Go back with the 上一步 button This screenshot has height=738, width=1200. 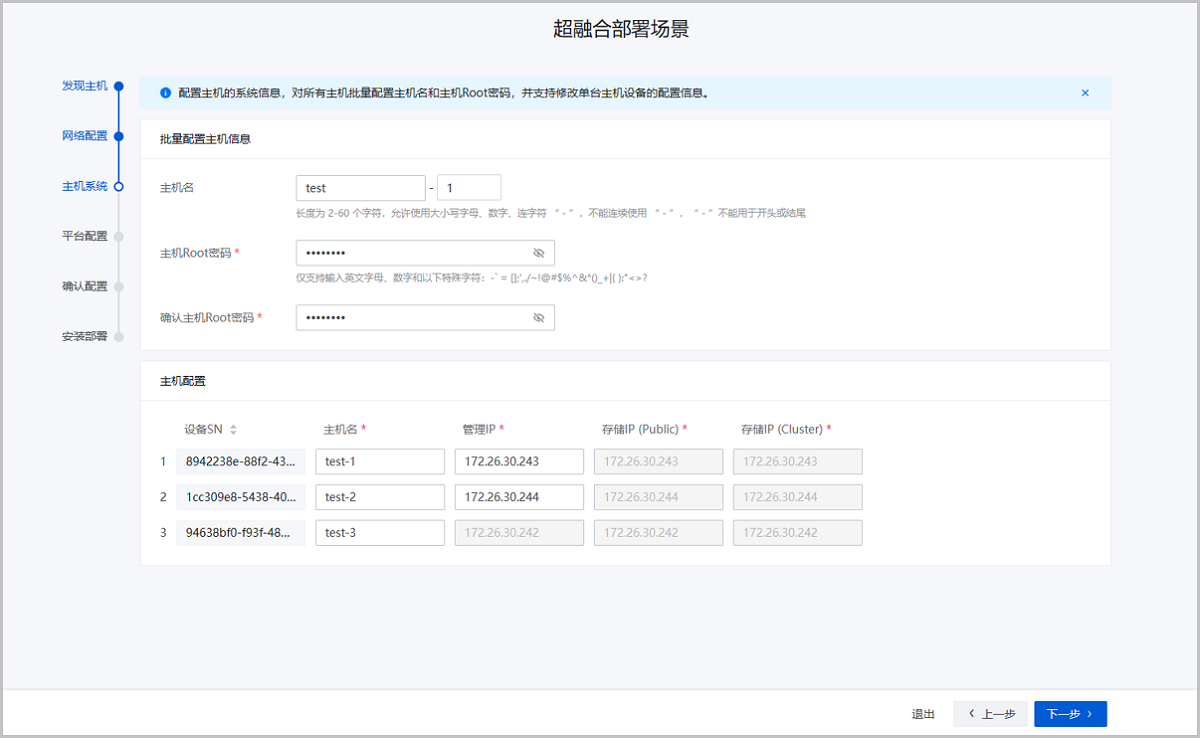(990, 714)
